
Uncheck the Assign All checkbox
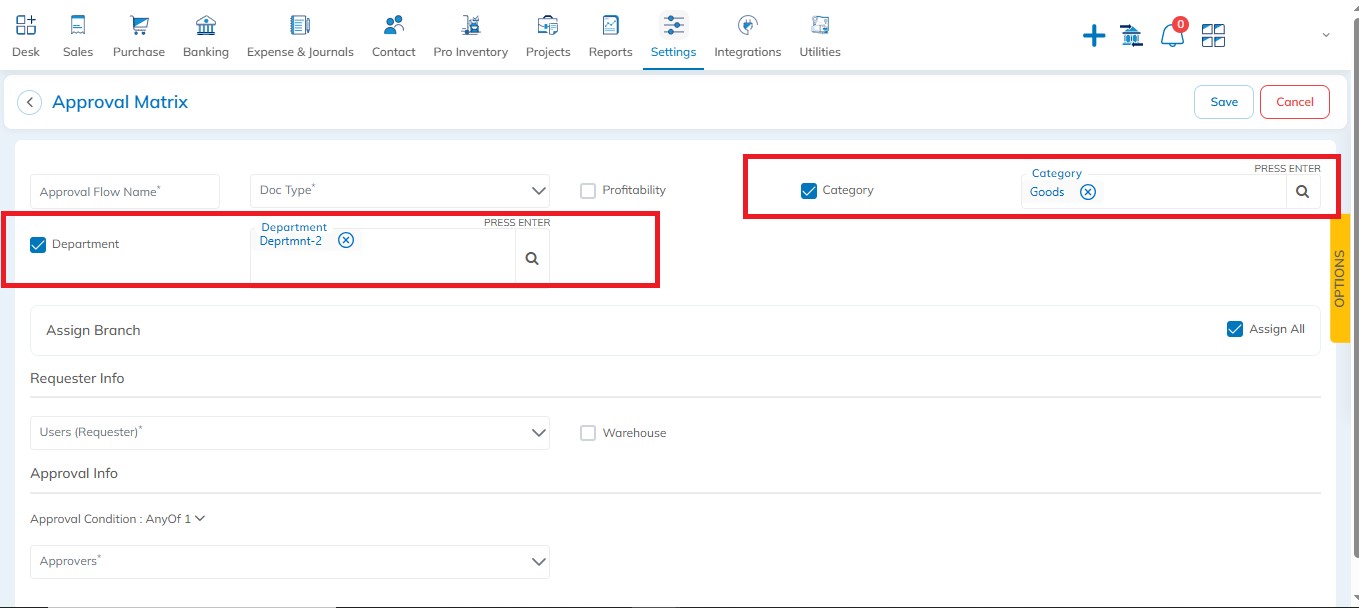point(1235,329)
